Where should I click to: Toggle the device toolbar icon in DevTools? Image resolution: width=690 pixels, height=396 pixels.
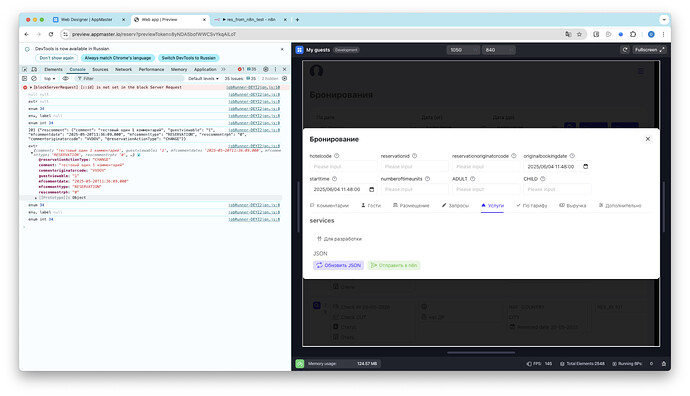coord(34,70)
